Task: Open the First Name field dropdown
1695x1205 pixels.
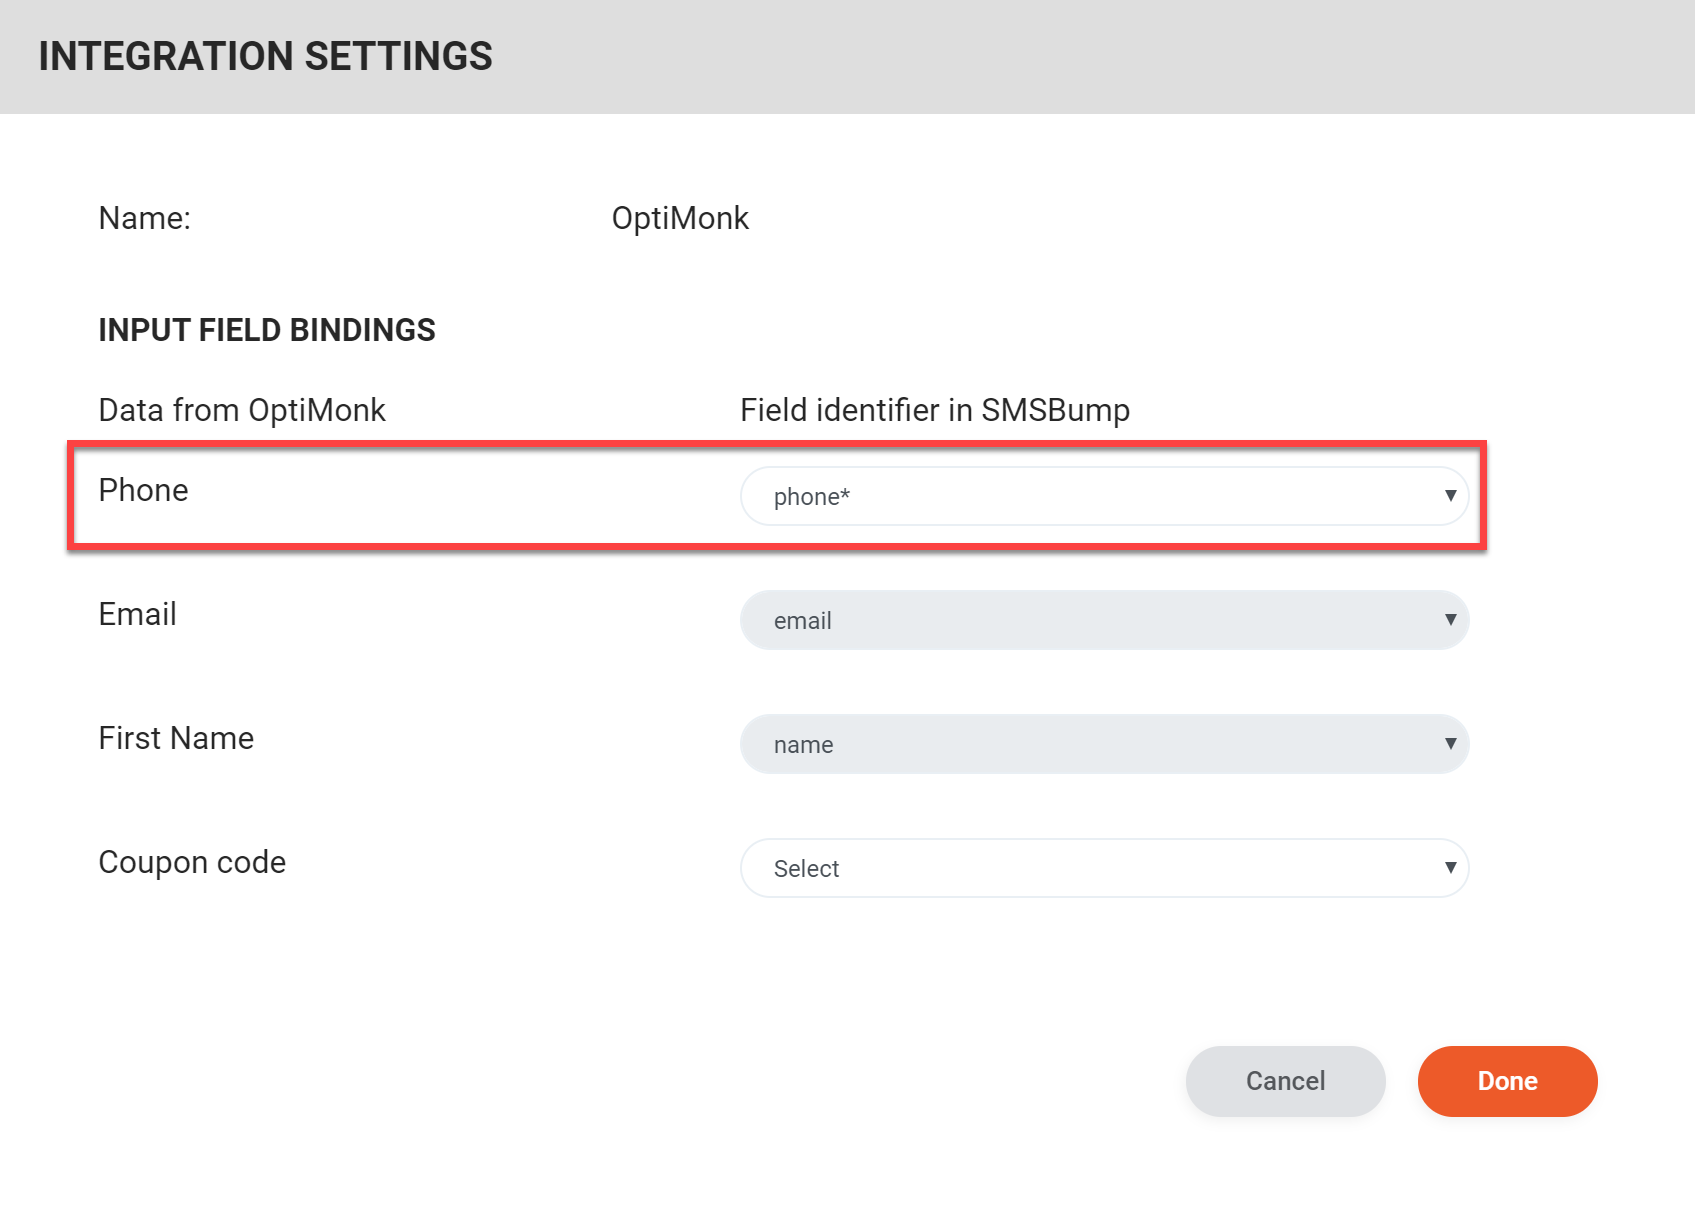Action: 1104,744
